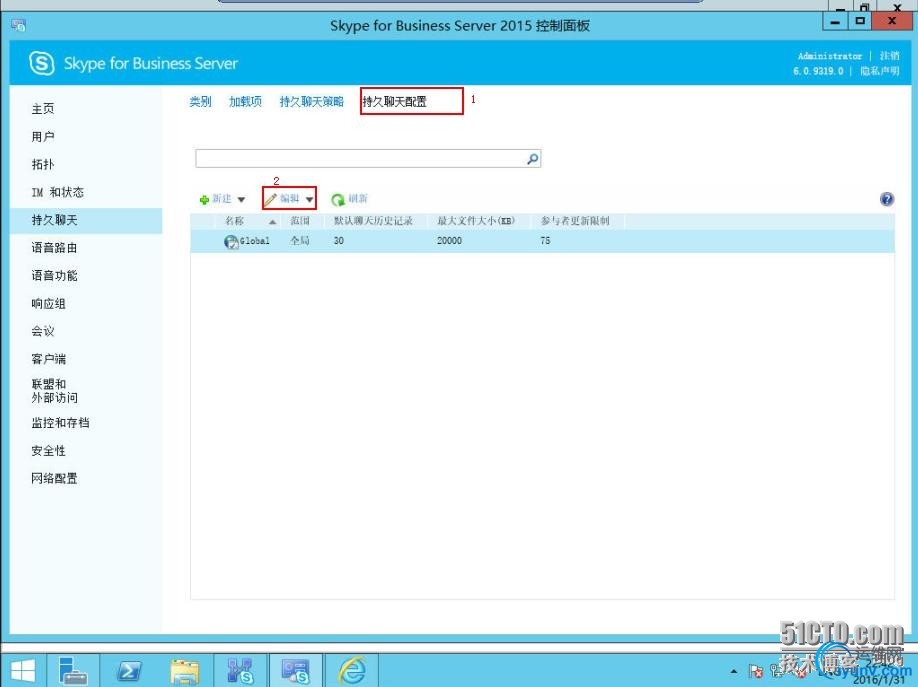
Task: Click the Skype logo in header
Action: point(42,63)
